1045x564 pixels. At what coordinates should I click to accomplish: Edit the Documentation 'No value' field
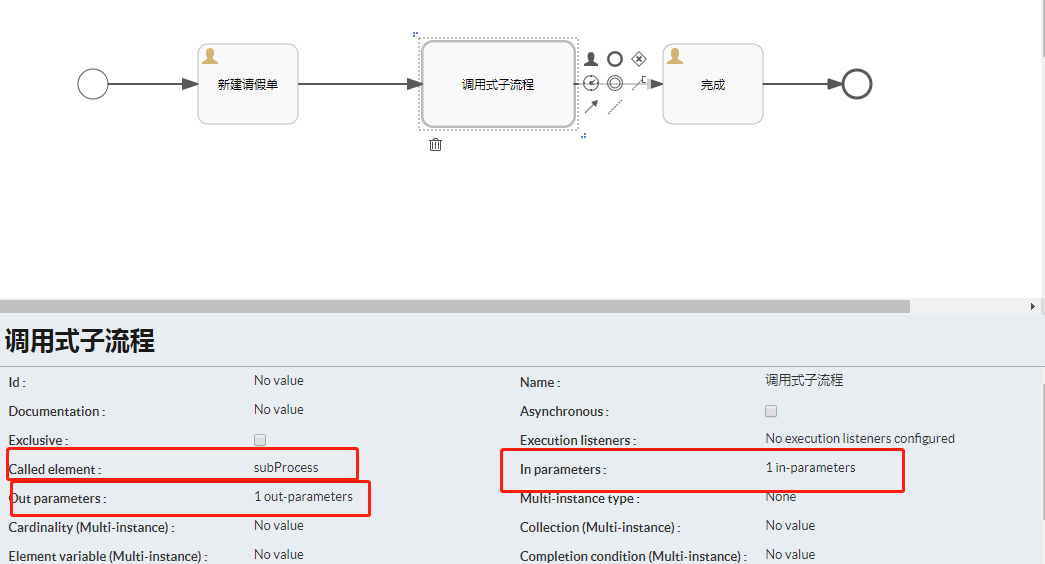[x=279, y=409]
